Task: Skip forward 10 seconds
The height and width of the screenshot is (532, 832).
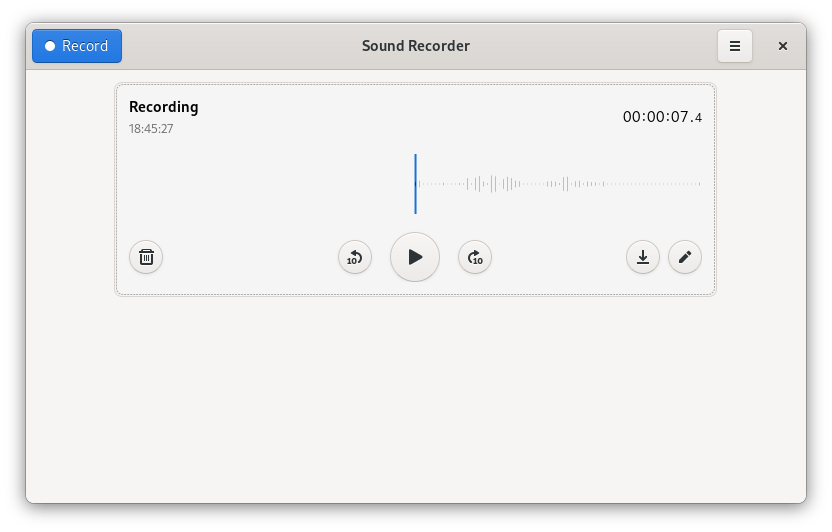Action: click(x=475, y=257)
